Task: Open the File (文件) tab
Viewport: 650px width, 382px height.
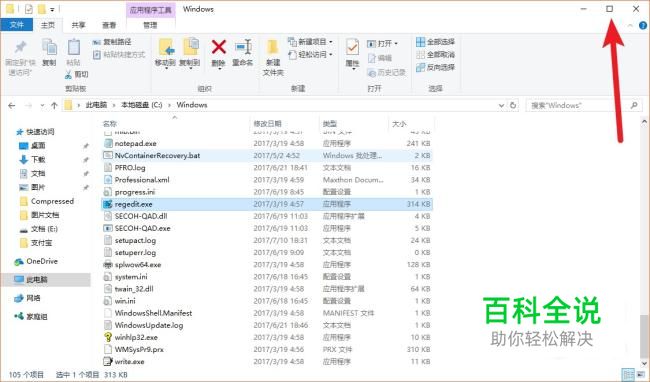Action: [17, 25]
